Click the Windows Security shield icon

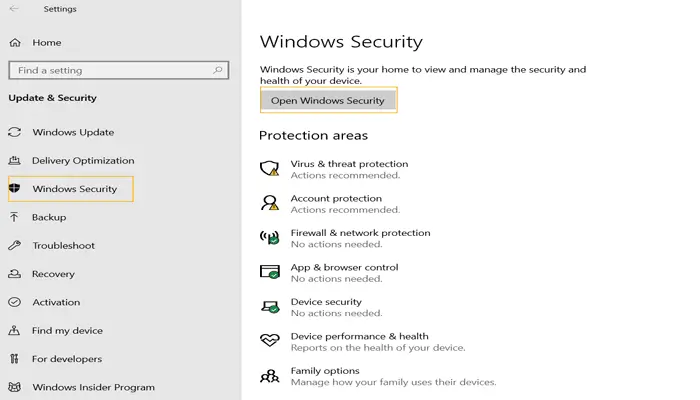point(15,188)
